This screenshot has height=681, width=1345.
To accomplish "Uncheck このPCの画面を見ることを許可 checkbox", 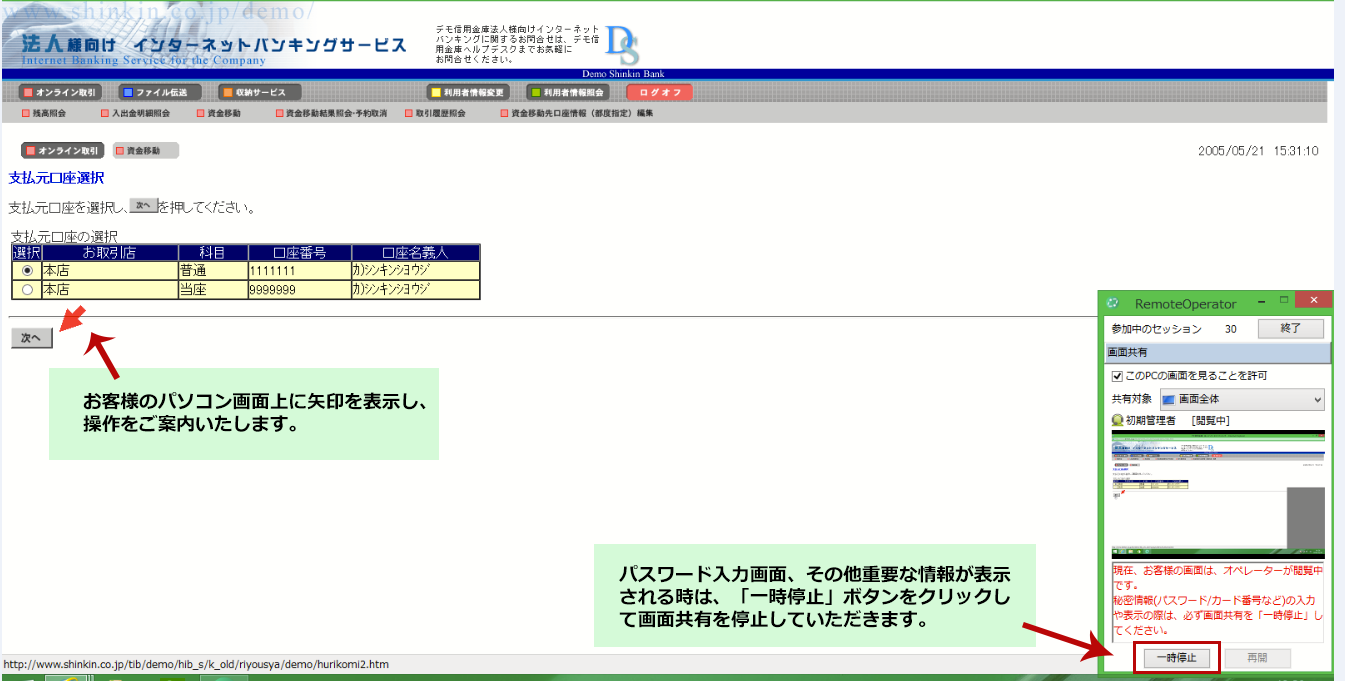I will [x=1117, y=376].
